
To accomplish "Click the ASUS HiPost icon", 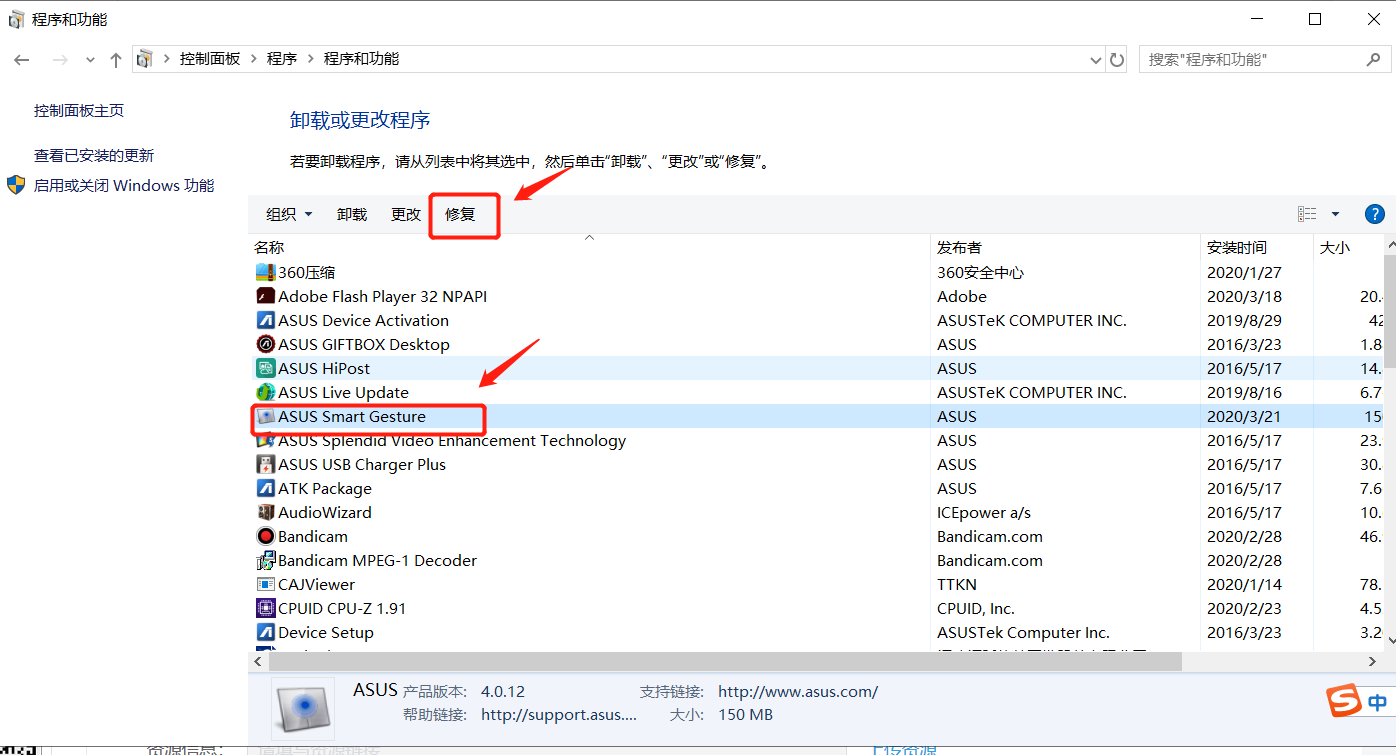I will click(265, 368).
